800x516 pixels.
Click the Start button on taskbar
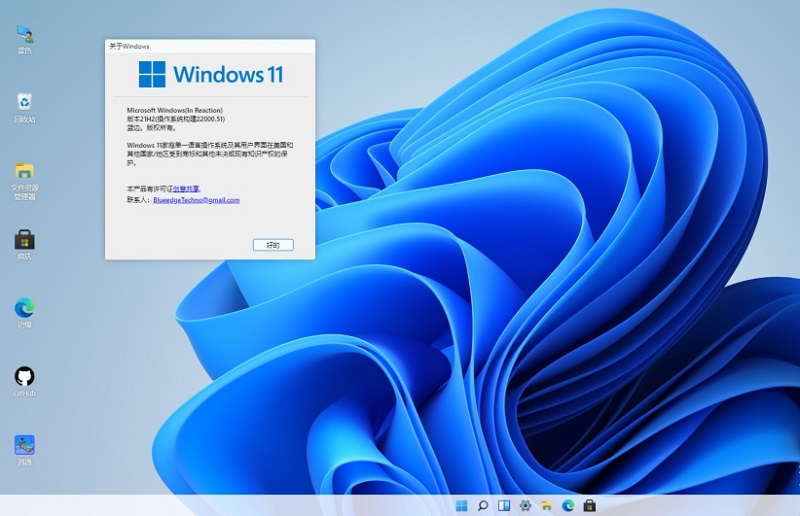pyautogui.click(x=461, y=505)
